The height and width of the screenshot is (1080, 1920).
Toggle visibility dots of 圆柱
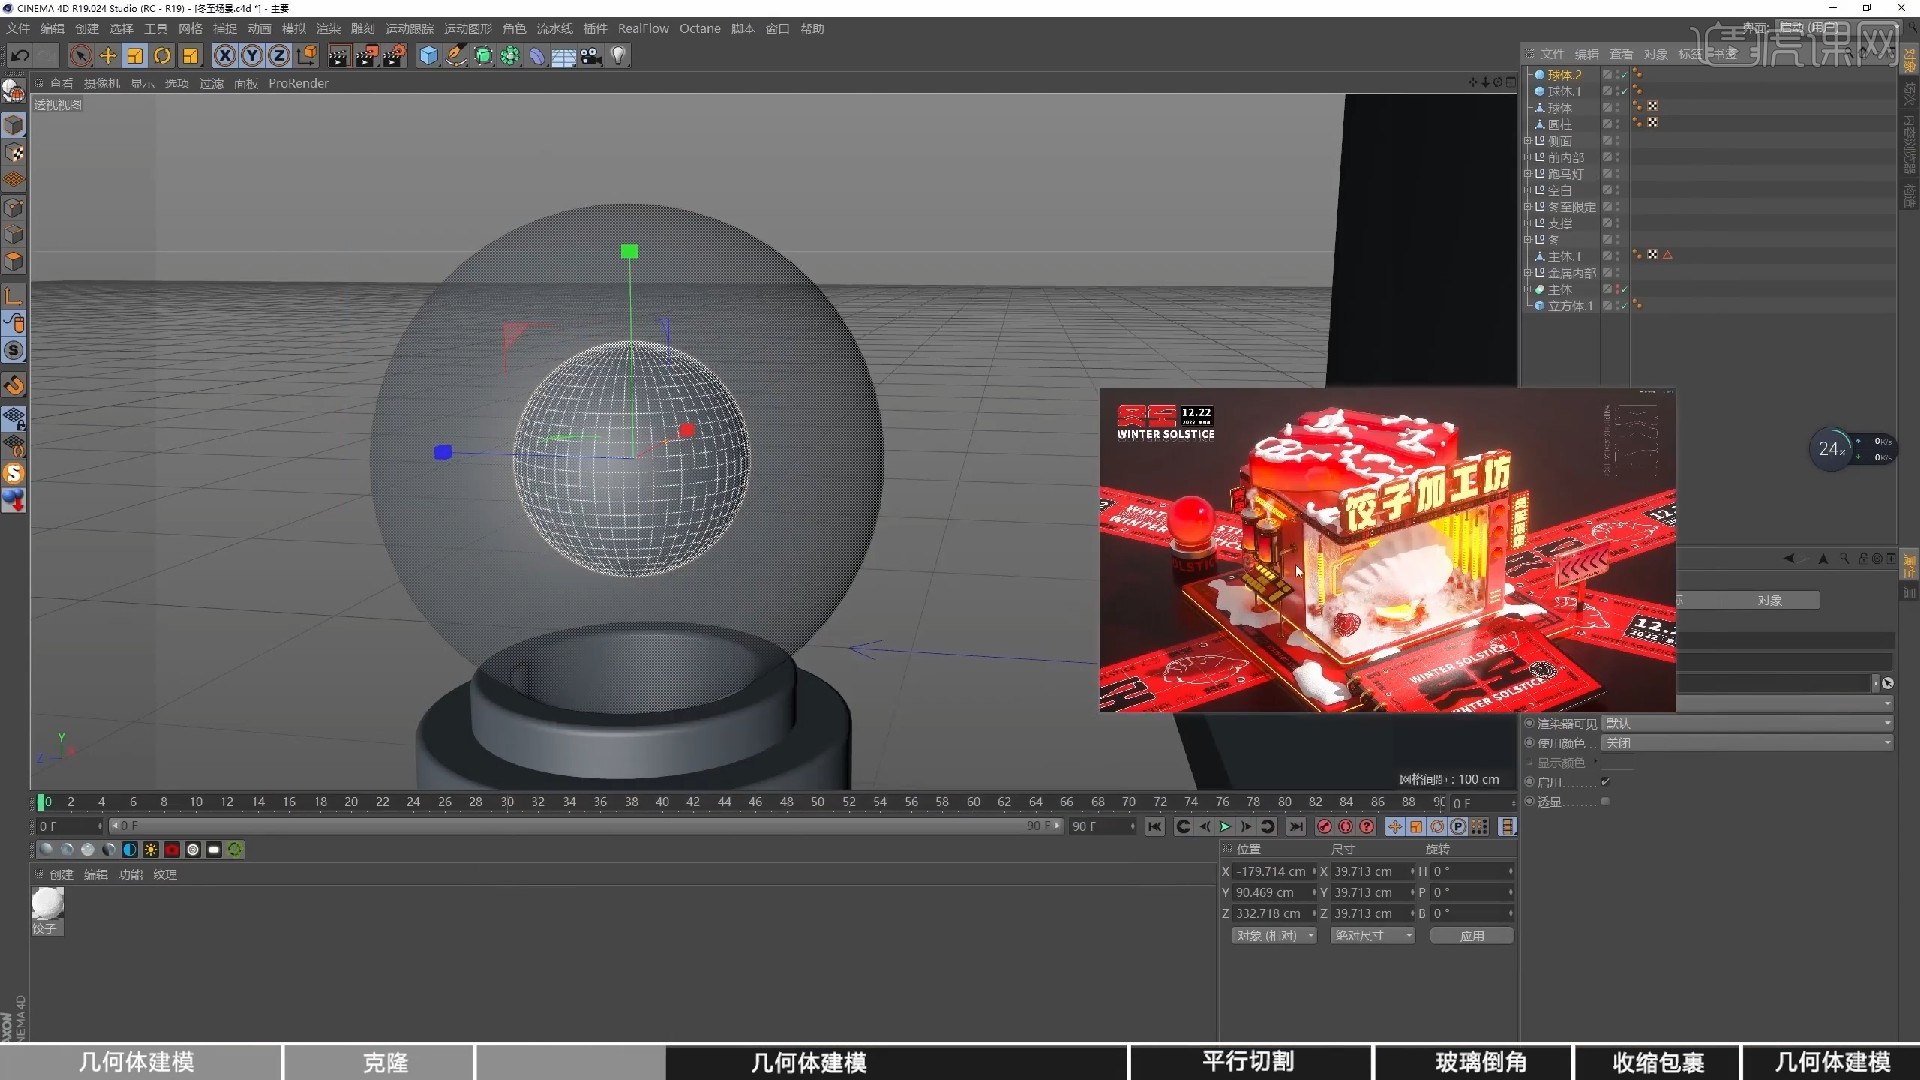[1617, 124]
